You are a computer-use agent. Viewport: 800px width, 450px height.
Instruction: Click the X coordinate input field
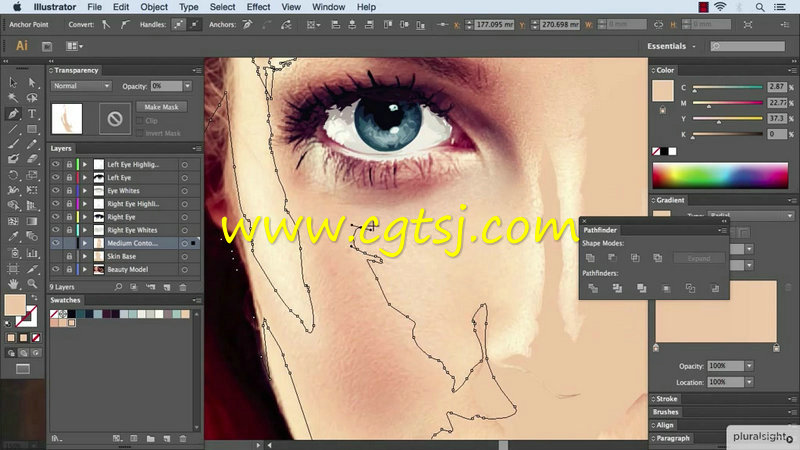[x=494, y=24]
